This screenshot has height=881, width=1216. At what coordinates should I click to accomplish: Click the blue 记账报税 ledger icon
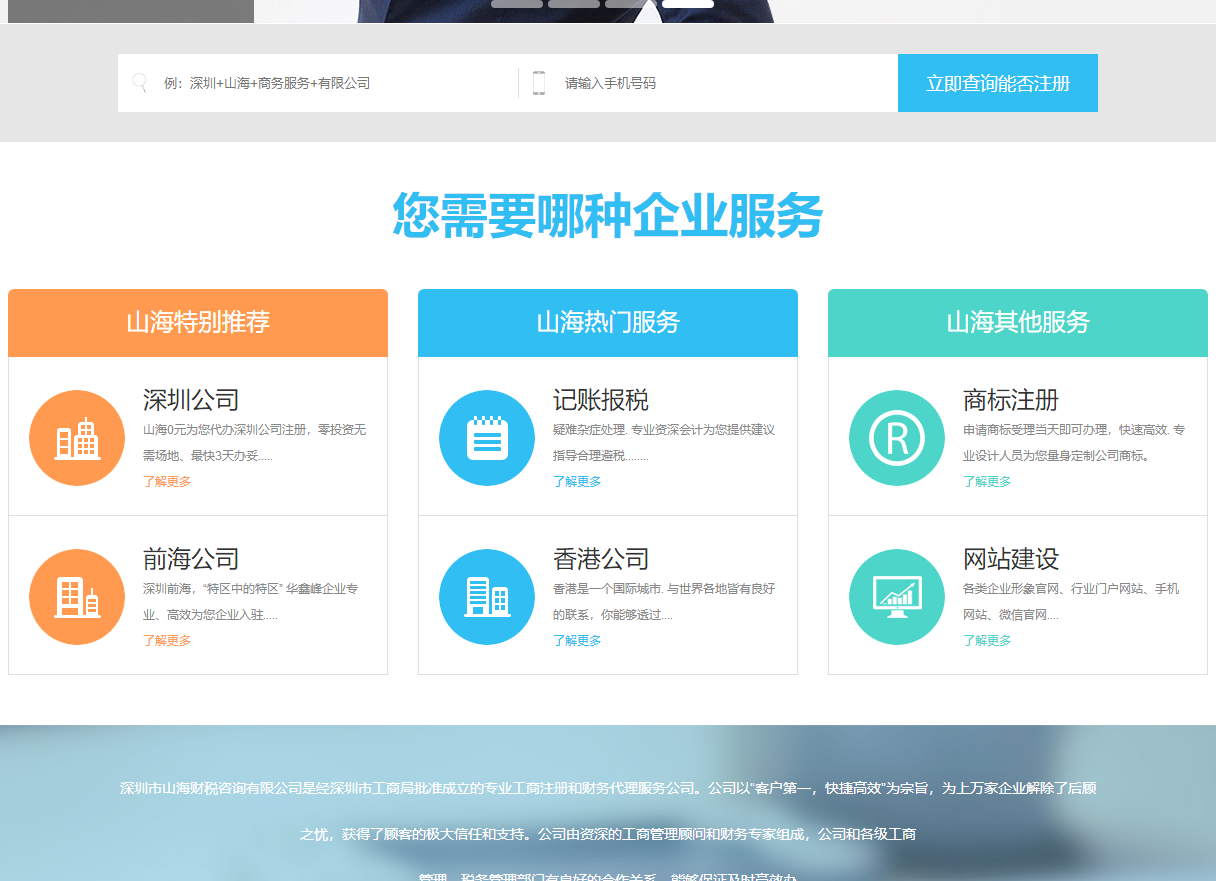487,437
